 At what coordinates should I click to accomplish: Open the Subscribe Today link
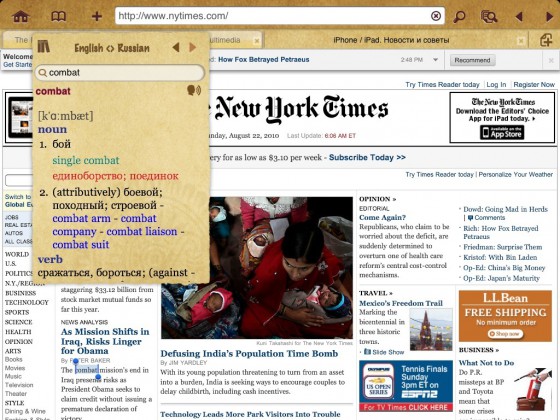click(x=367, y=158)
